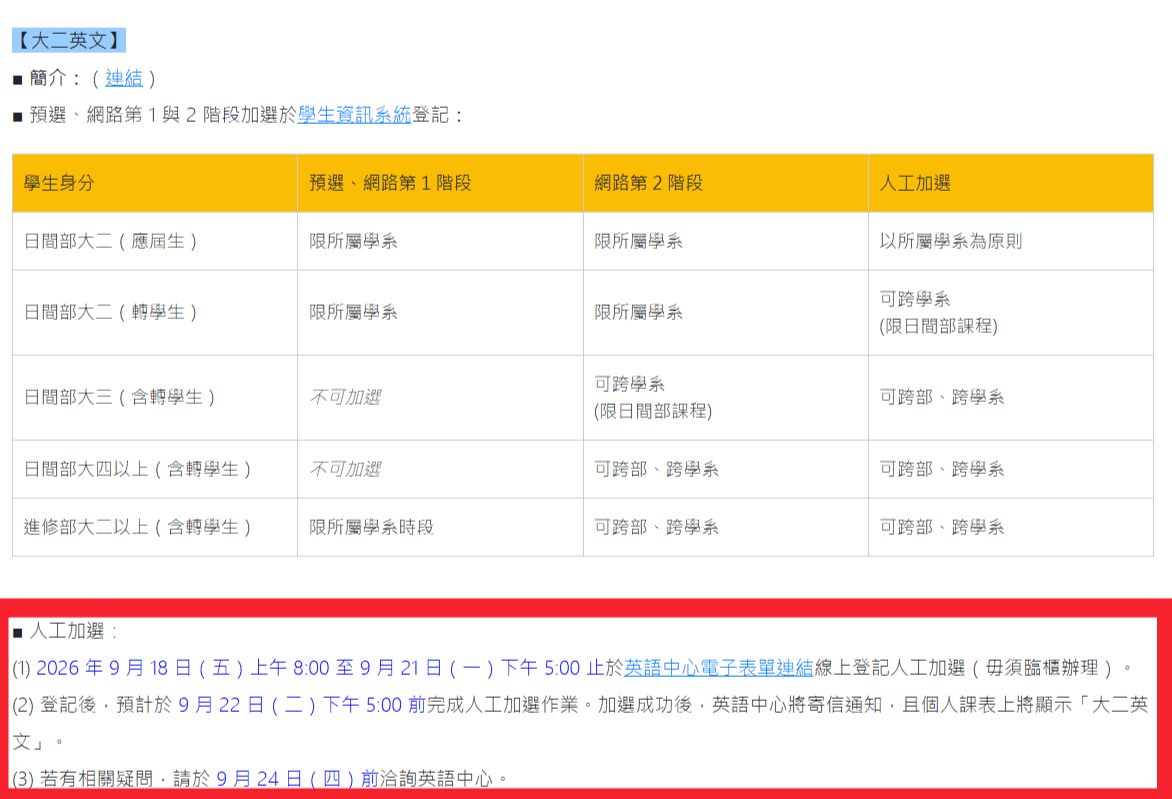Click the 【大二英文】 highlighted heading
Viewport: 1172px width, 799px height.
[x=69, y=40]
